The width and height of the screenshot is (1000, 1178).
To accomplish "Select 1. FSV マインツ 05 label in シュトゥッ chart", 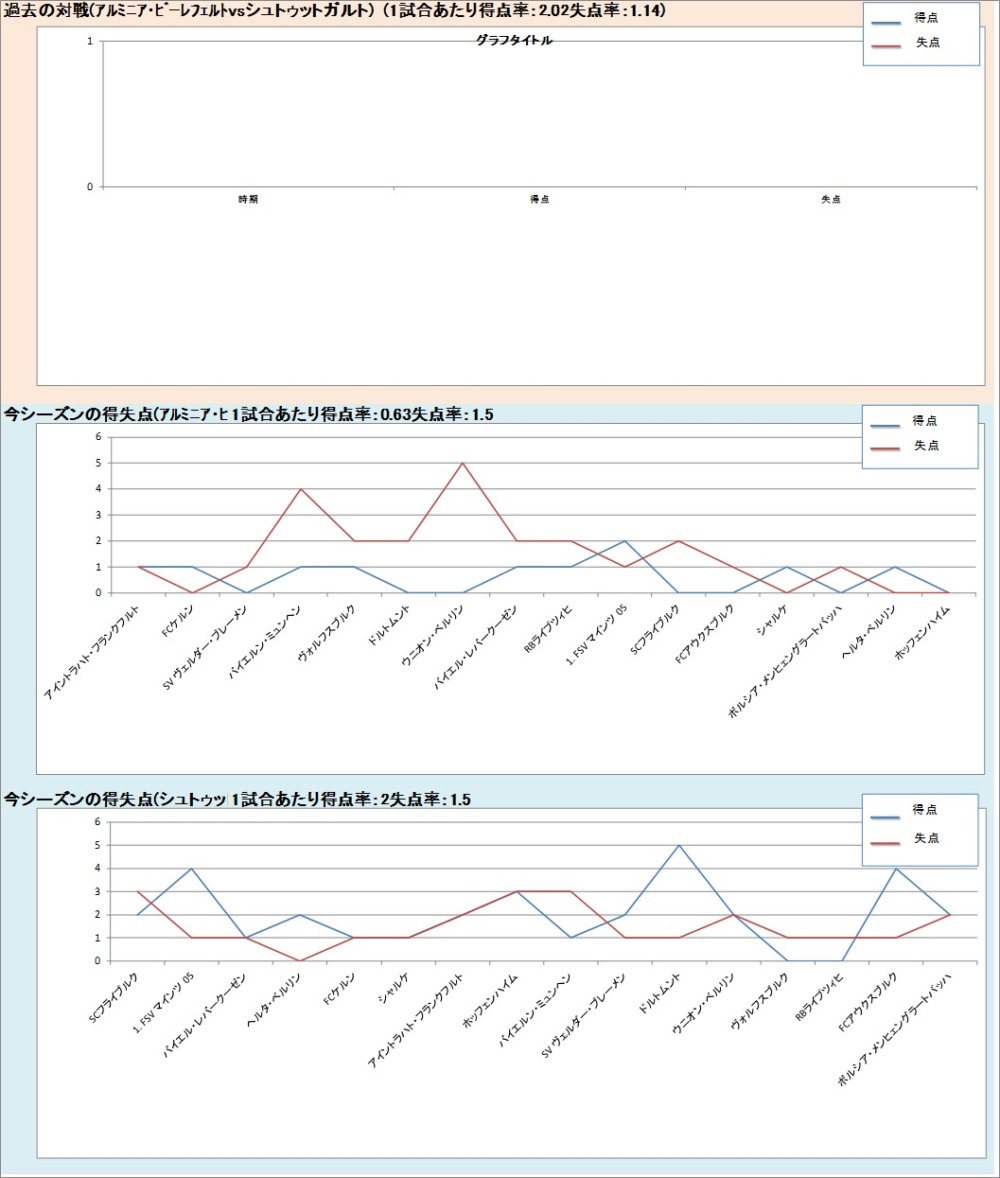I will click(x=163, y=1003).
